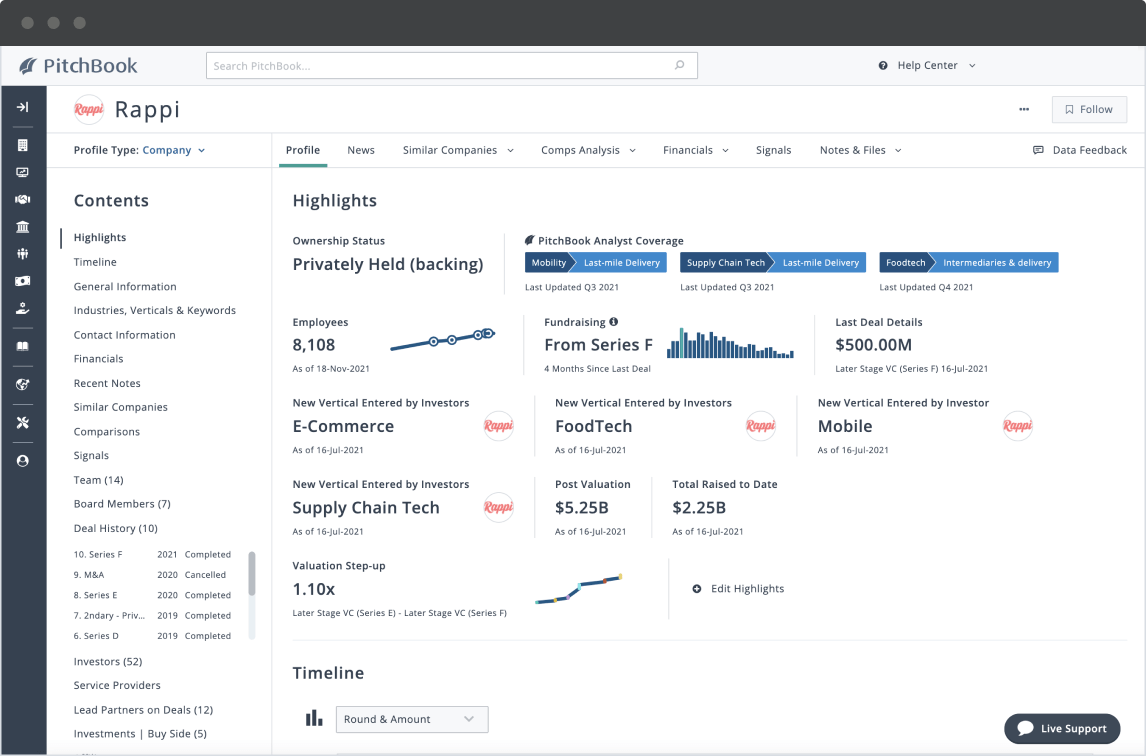Image resolution: width=1146 pixels, height=756 pixels.
Task: Open the monitor chart icon in the sidebar
Action: [23, 172]
